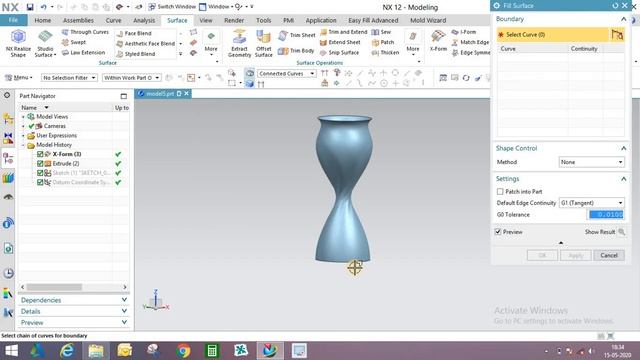Screen dimensions: 640x360
Task: Click Switch Window button
Action: tap(172, 7)
